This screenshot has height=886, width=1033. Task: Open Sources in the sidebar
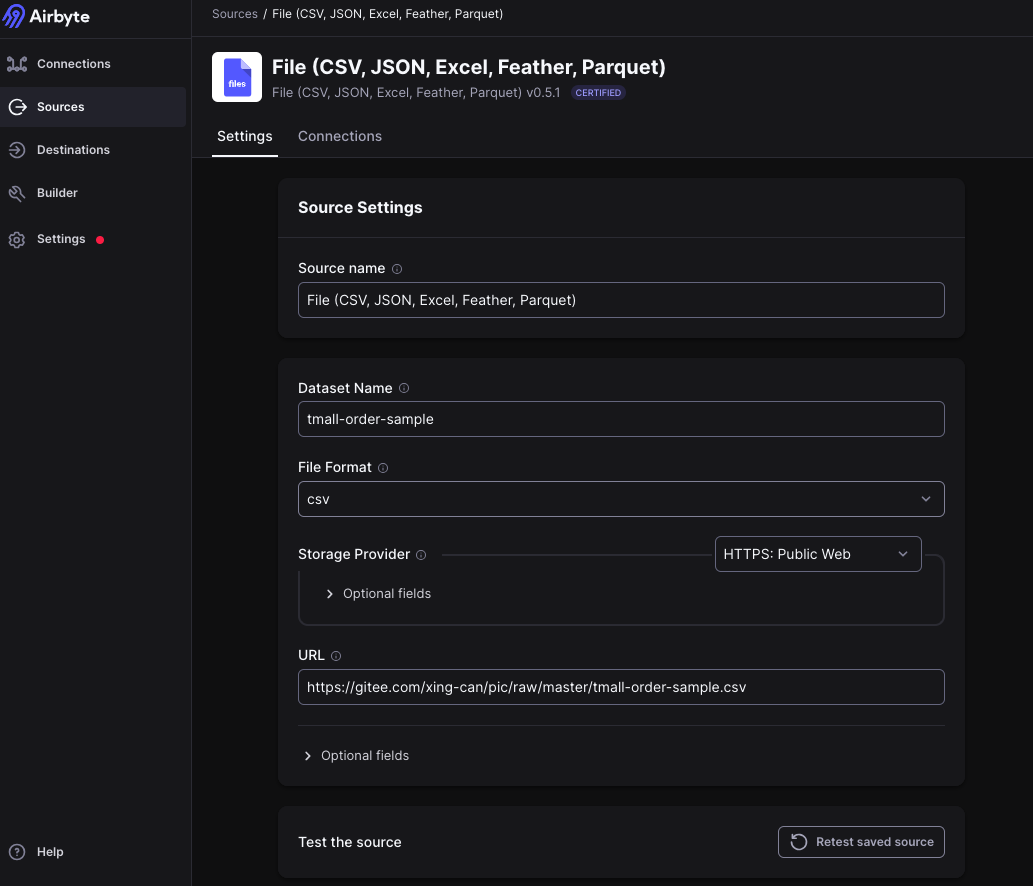[x=93, y=107]
